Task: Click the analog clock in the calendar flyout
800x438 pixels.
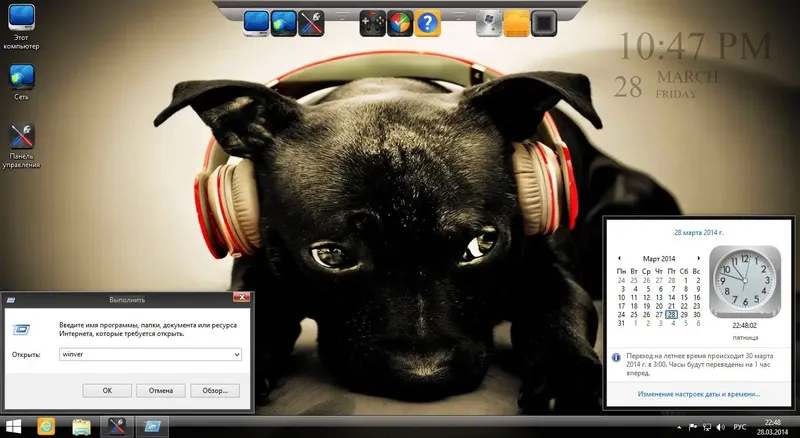Action: coord(745,281)
